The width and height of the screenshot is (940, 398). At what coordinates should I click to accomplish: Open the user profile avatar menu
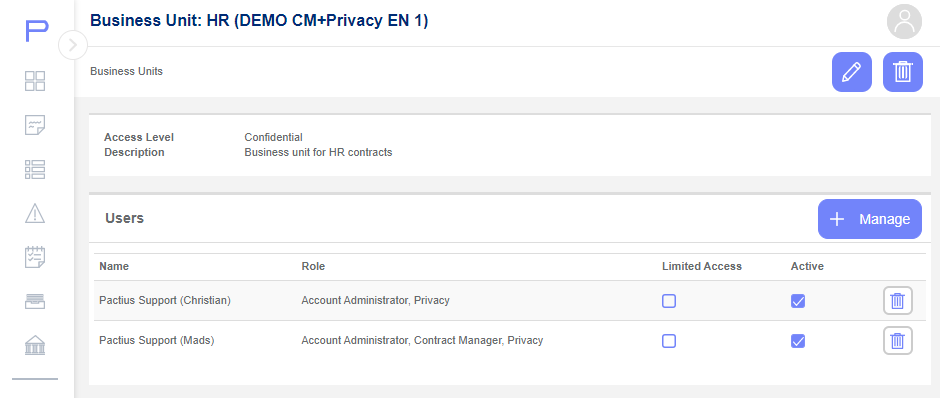click(x=904, y=22)
